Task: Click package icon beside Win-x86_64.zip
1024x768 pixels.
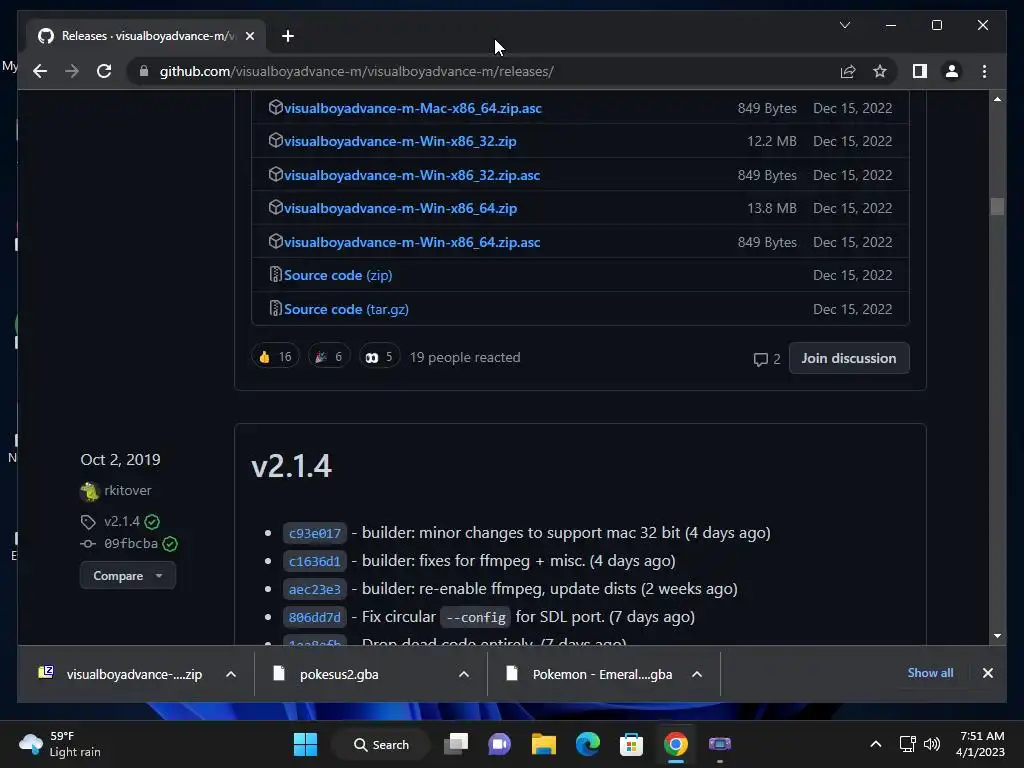Action: click(276, 208)
